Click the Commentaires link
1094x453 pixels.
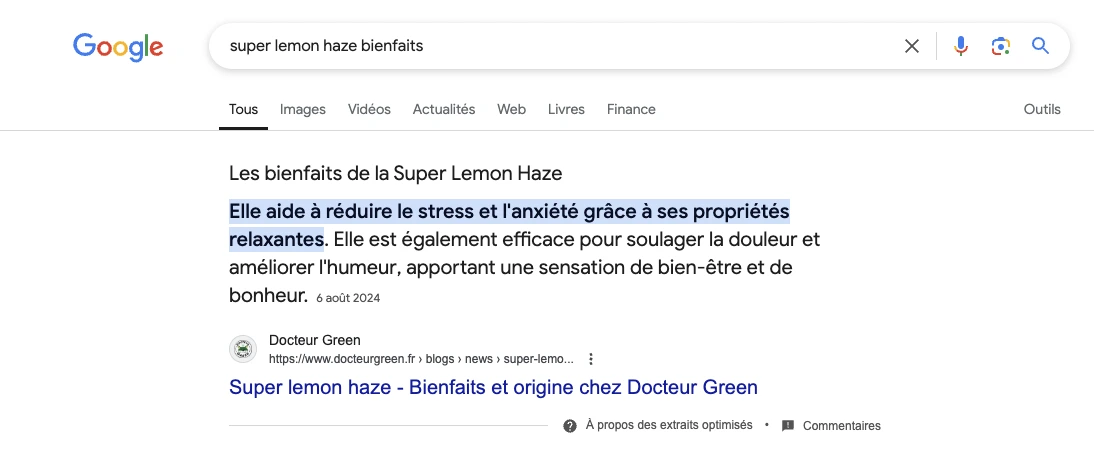coord(841,426)
